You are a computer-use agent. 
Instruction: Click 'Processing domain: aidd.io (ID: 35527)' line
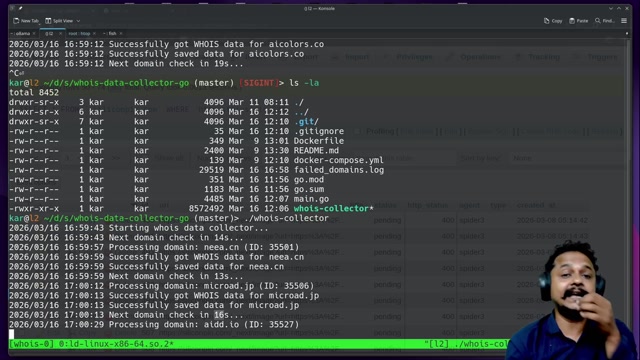click(x=154, y=325)
